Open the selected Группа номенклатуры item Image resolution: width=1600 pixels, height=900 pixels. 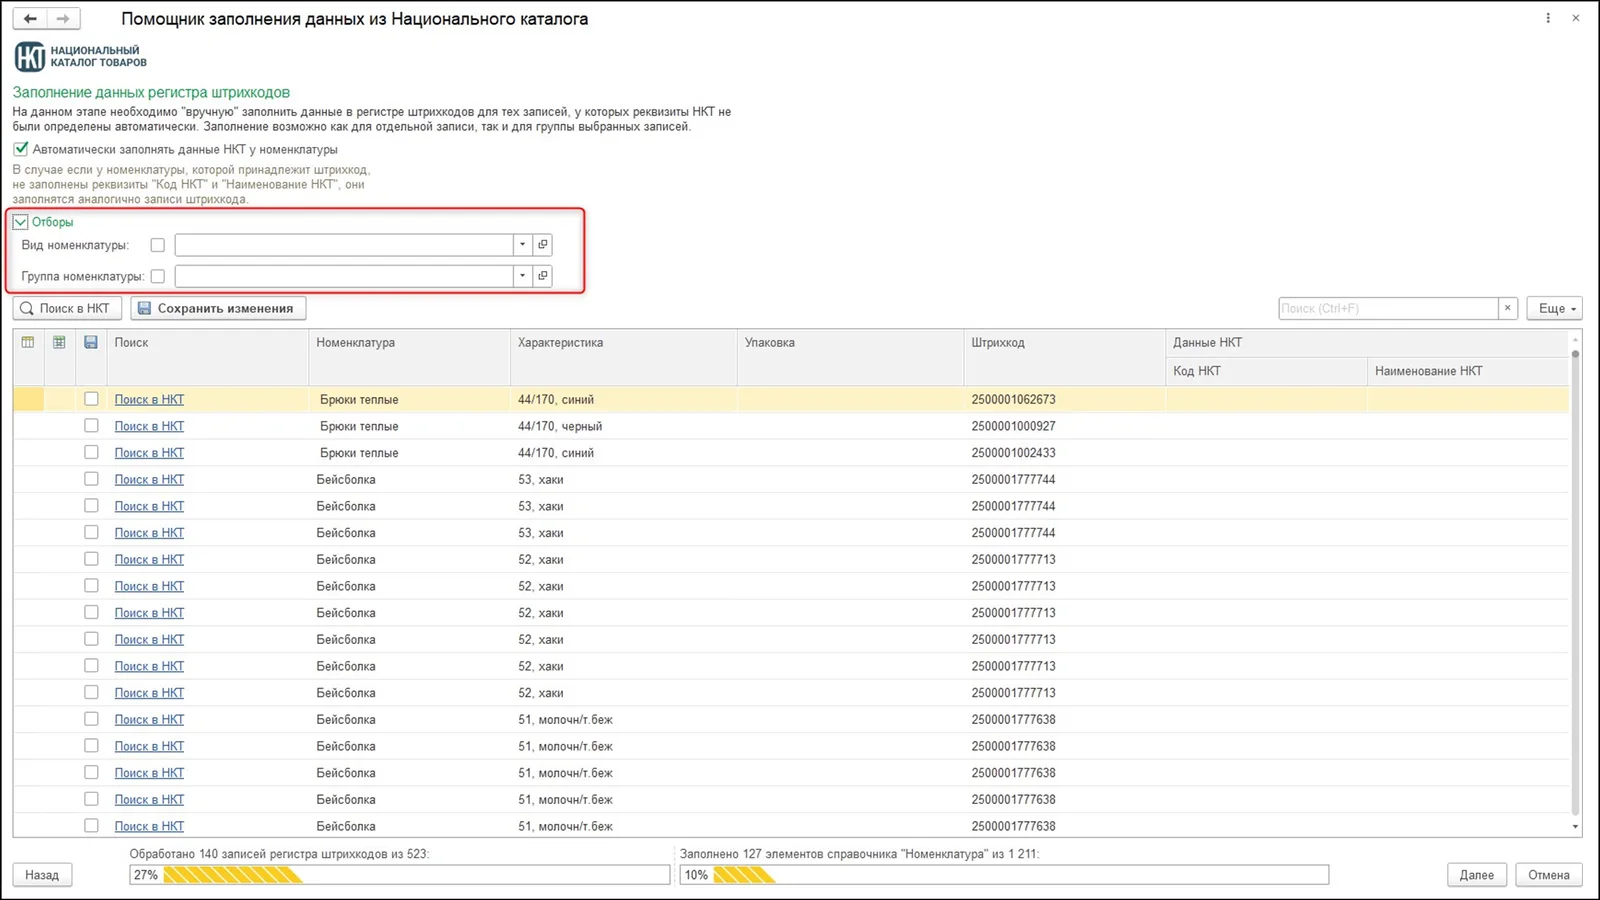[x=543, y=276]
